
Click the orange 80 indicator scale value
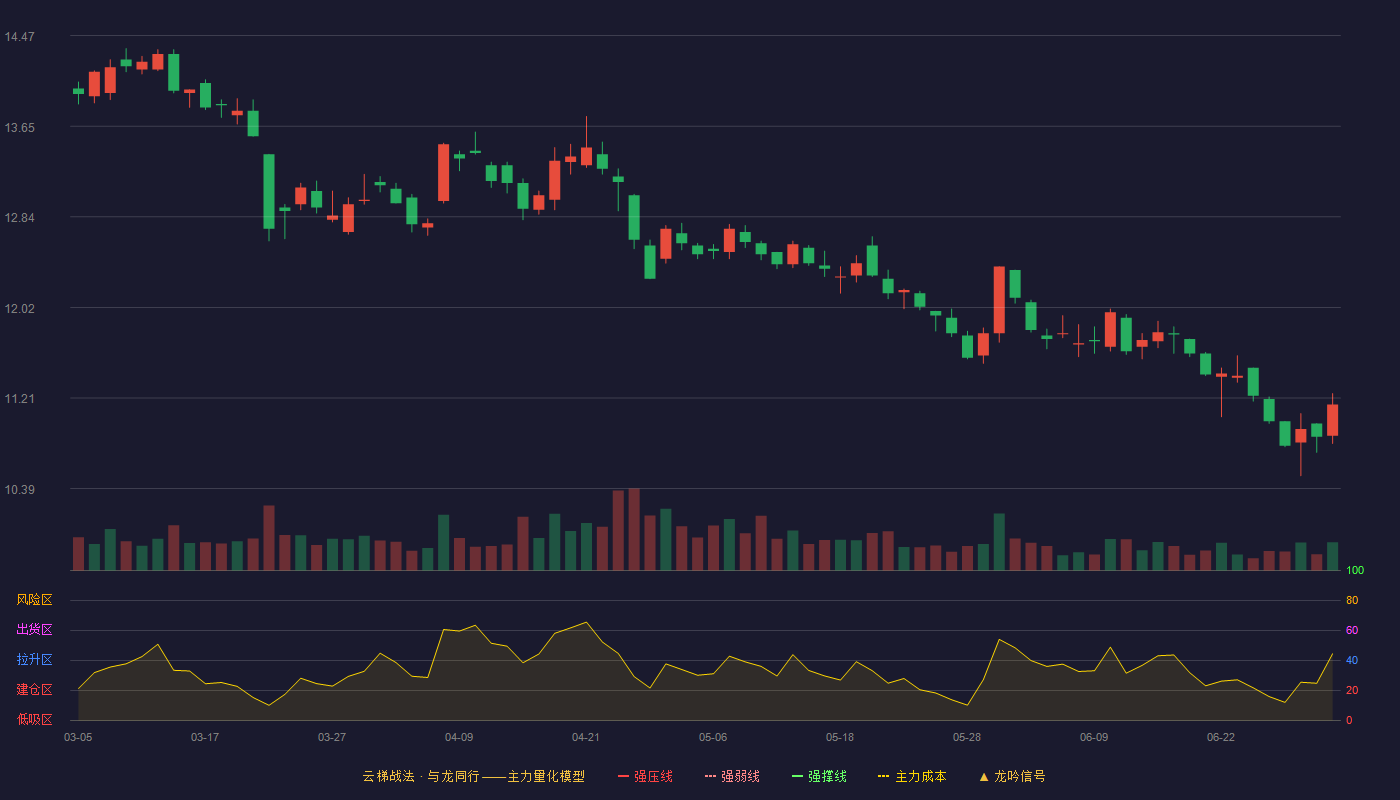[x=1352, y=600]
